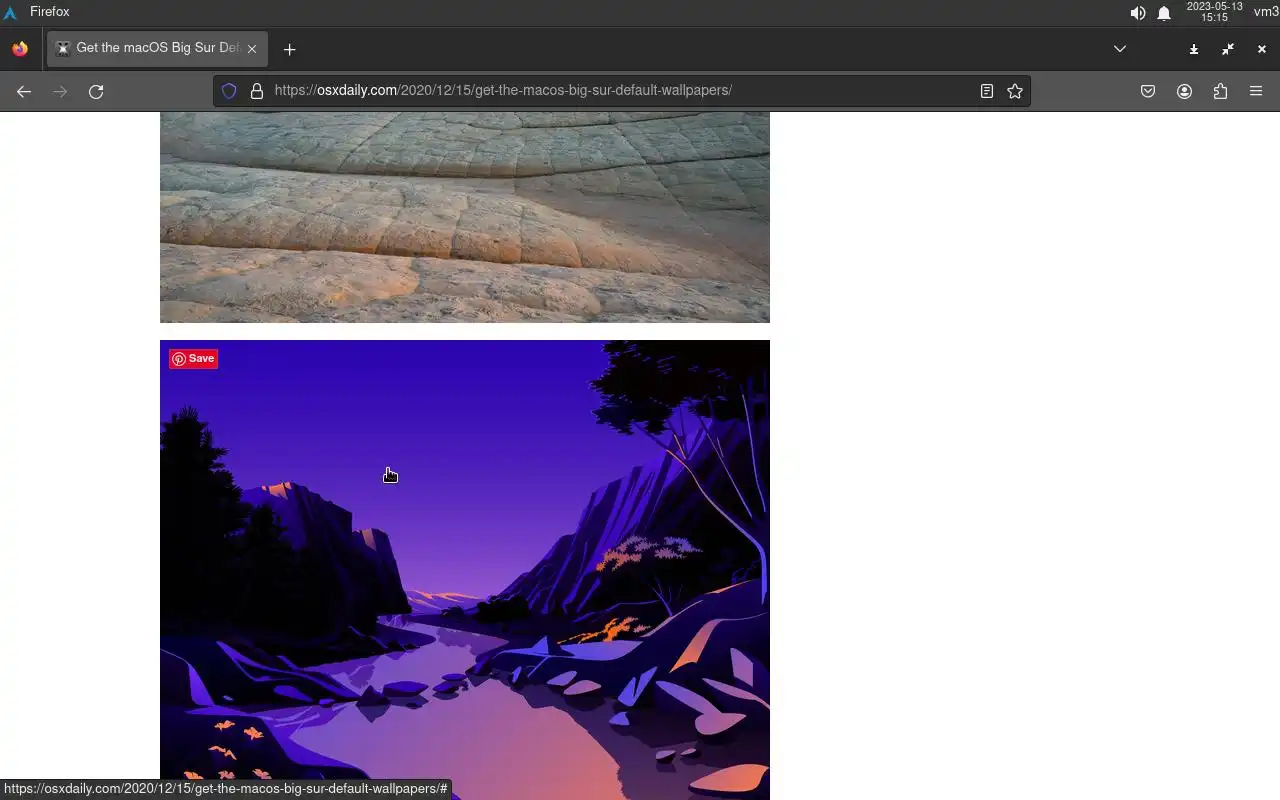
Task: Open the date and time clock
Action: coord(1214,12)
